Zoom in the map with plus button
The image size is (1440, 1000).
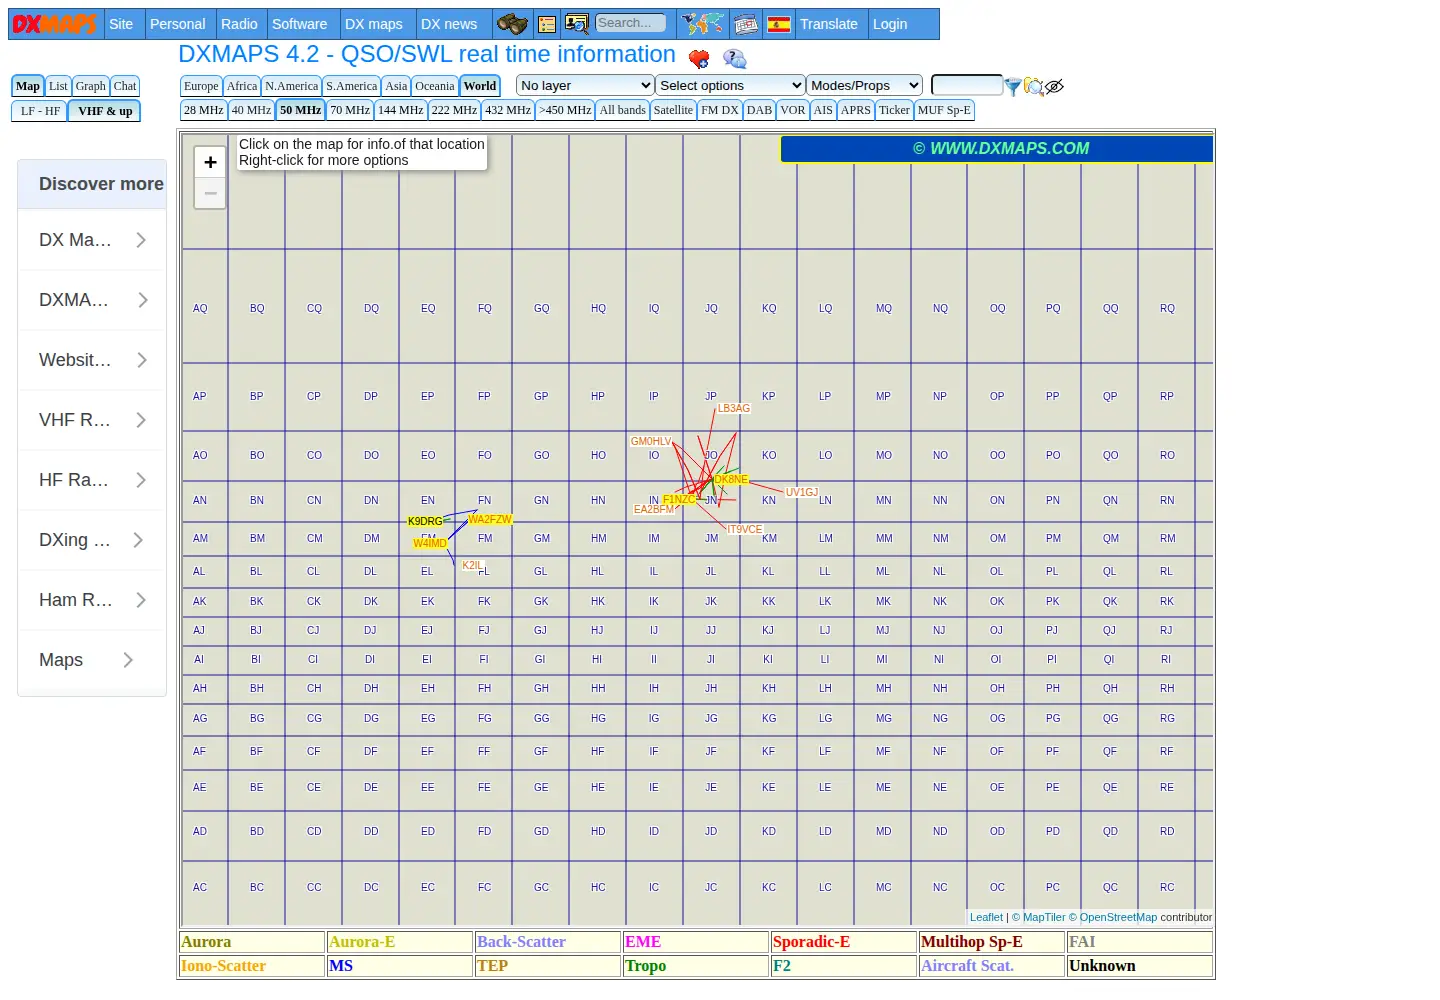tap(210, 162)
